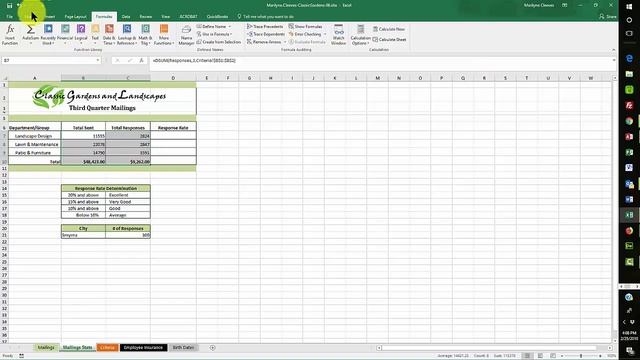Click Create from Selection
The width and height of the screenshot is (640, 360).
point(219,42)
